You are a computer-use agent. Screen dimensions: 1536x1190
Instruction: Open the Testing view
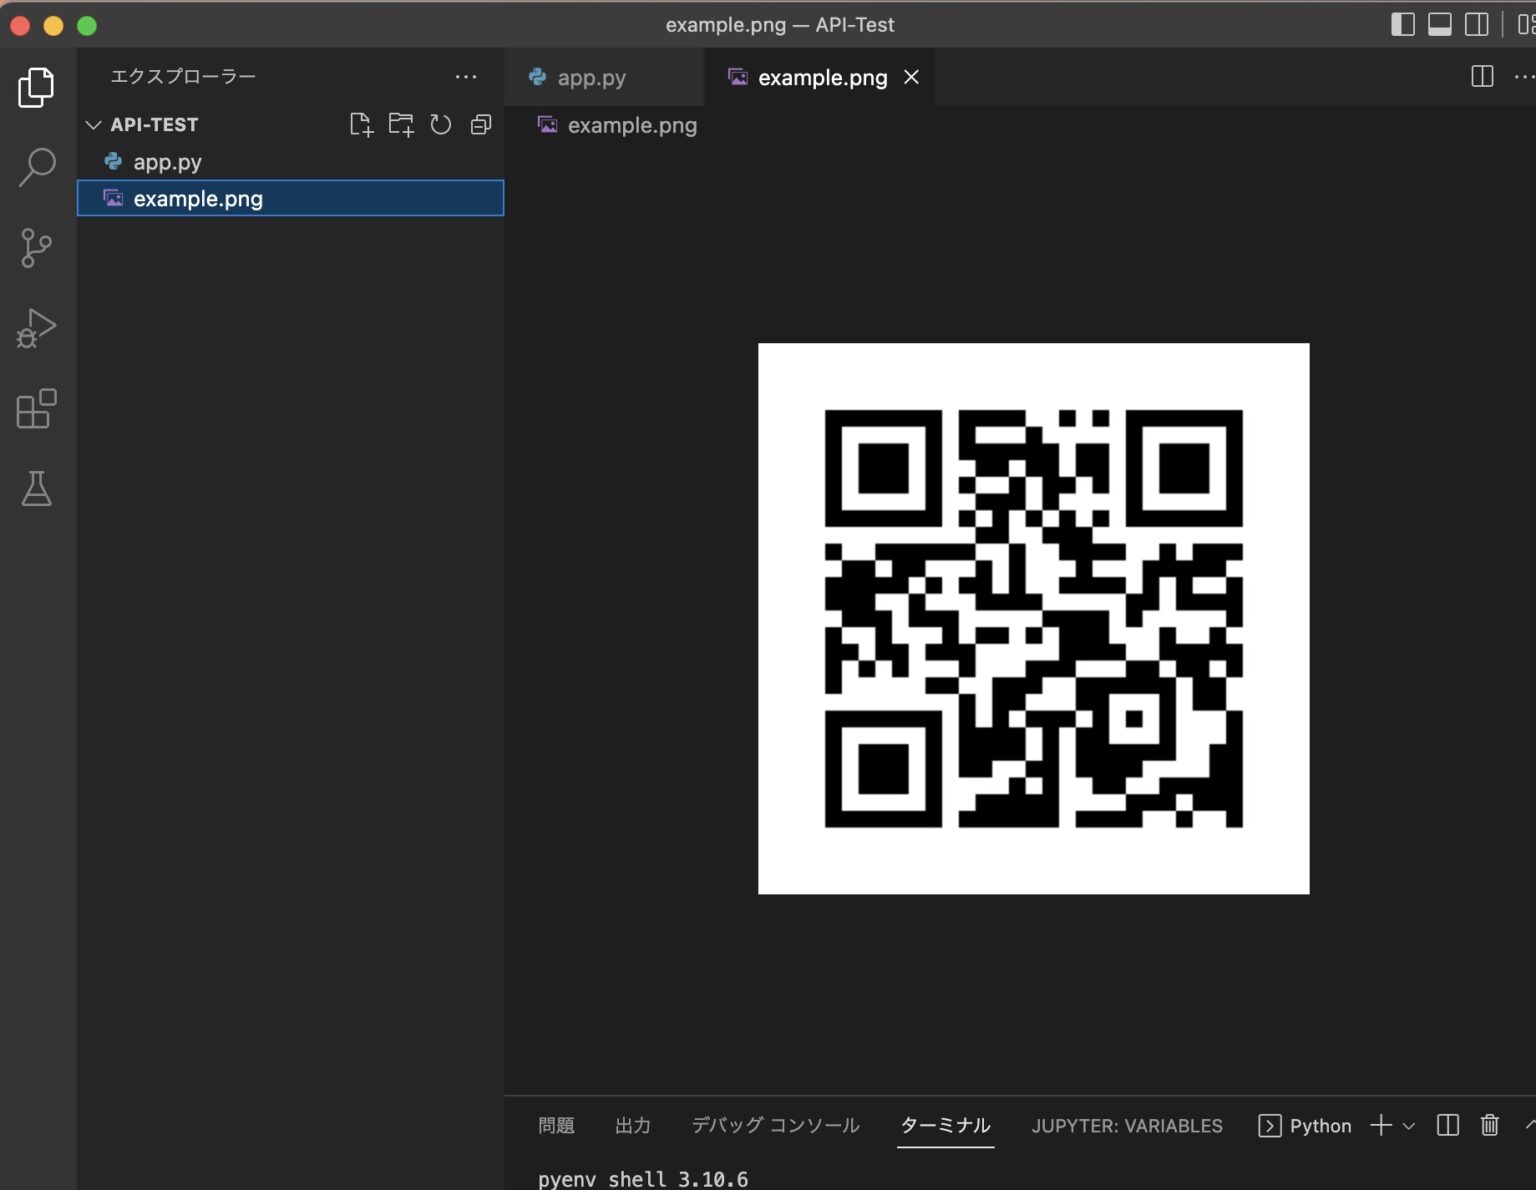click(x=37, y=489)
